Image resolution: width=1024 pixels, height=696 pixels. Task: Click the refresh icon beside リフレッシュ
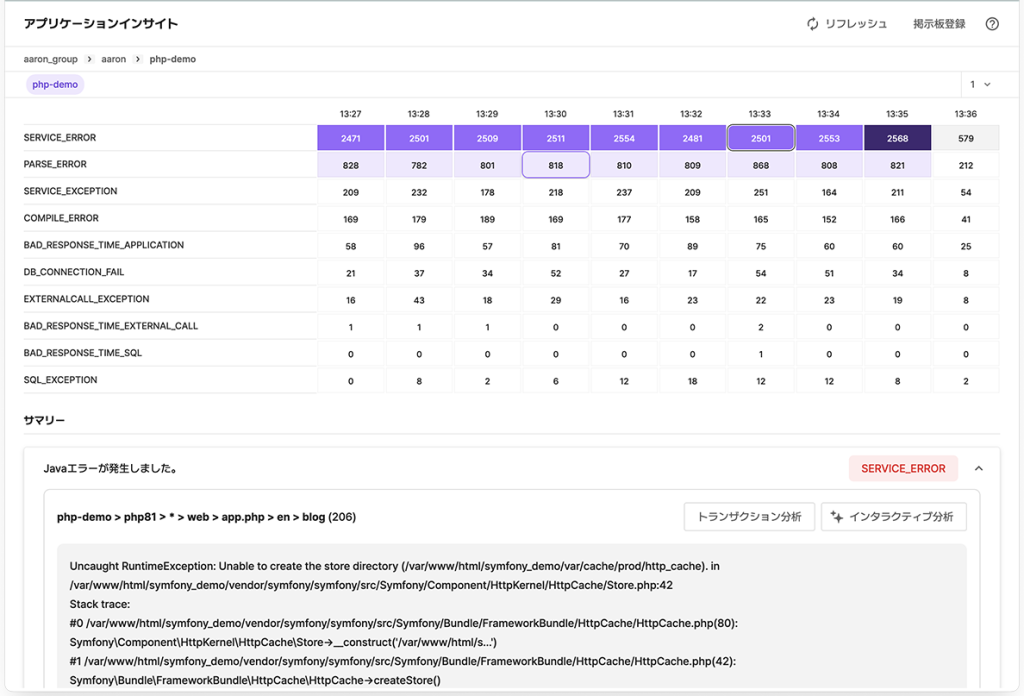pyautogui.click(x=813, y=24)
